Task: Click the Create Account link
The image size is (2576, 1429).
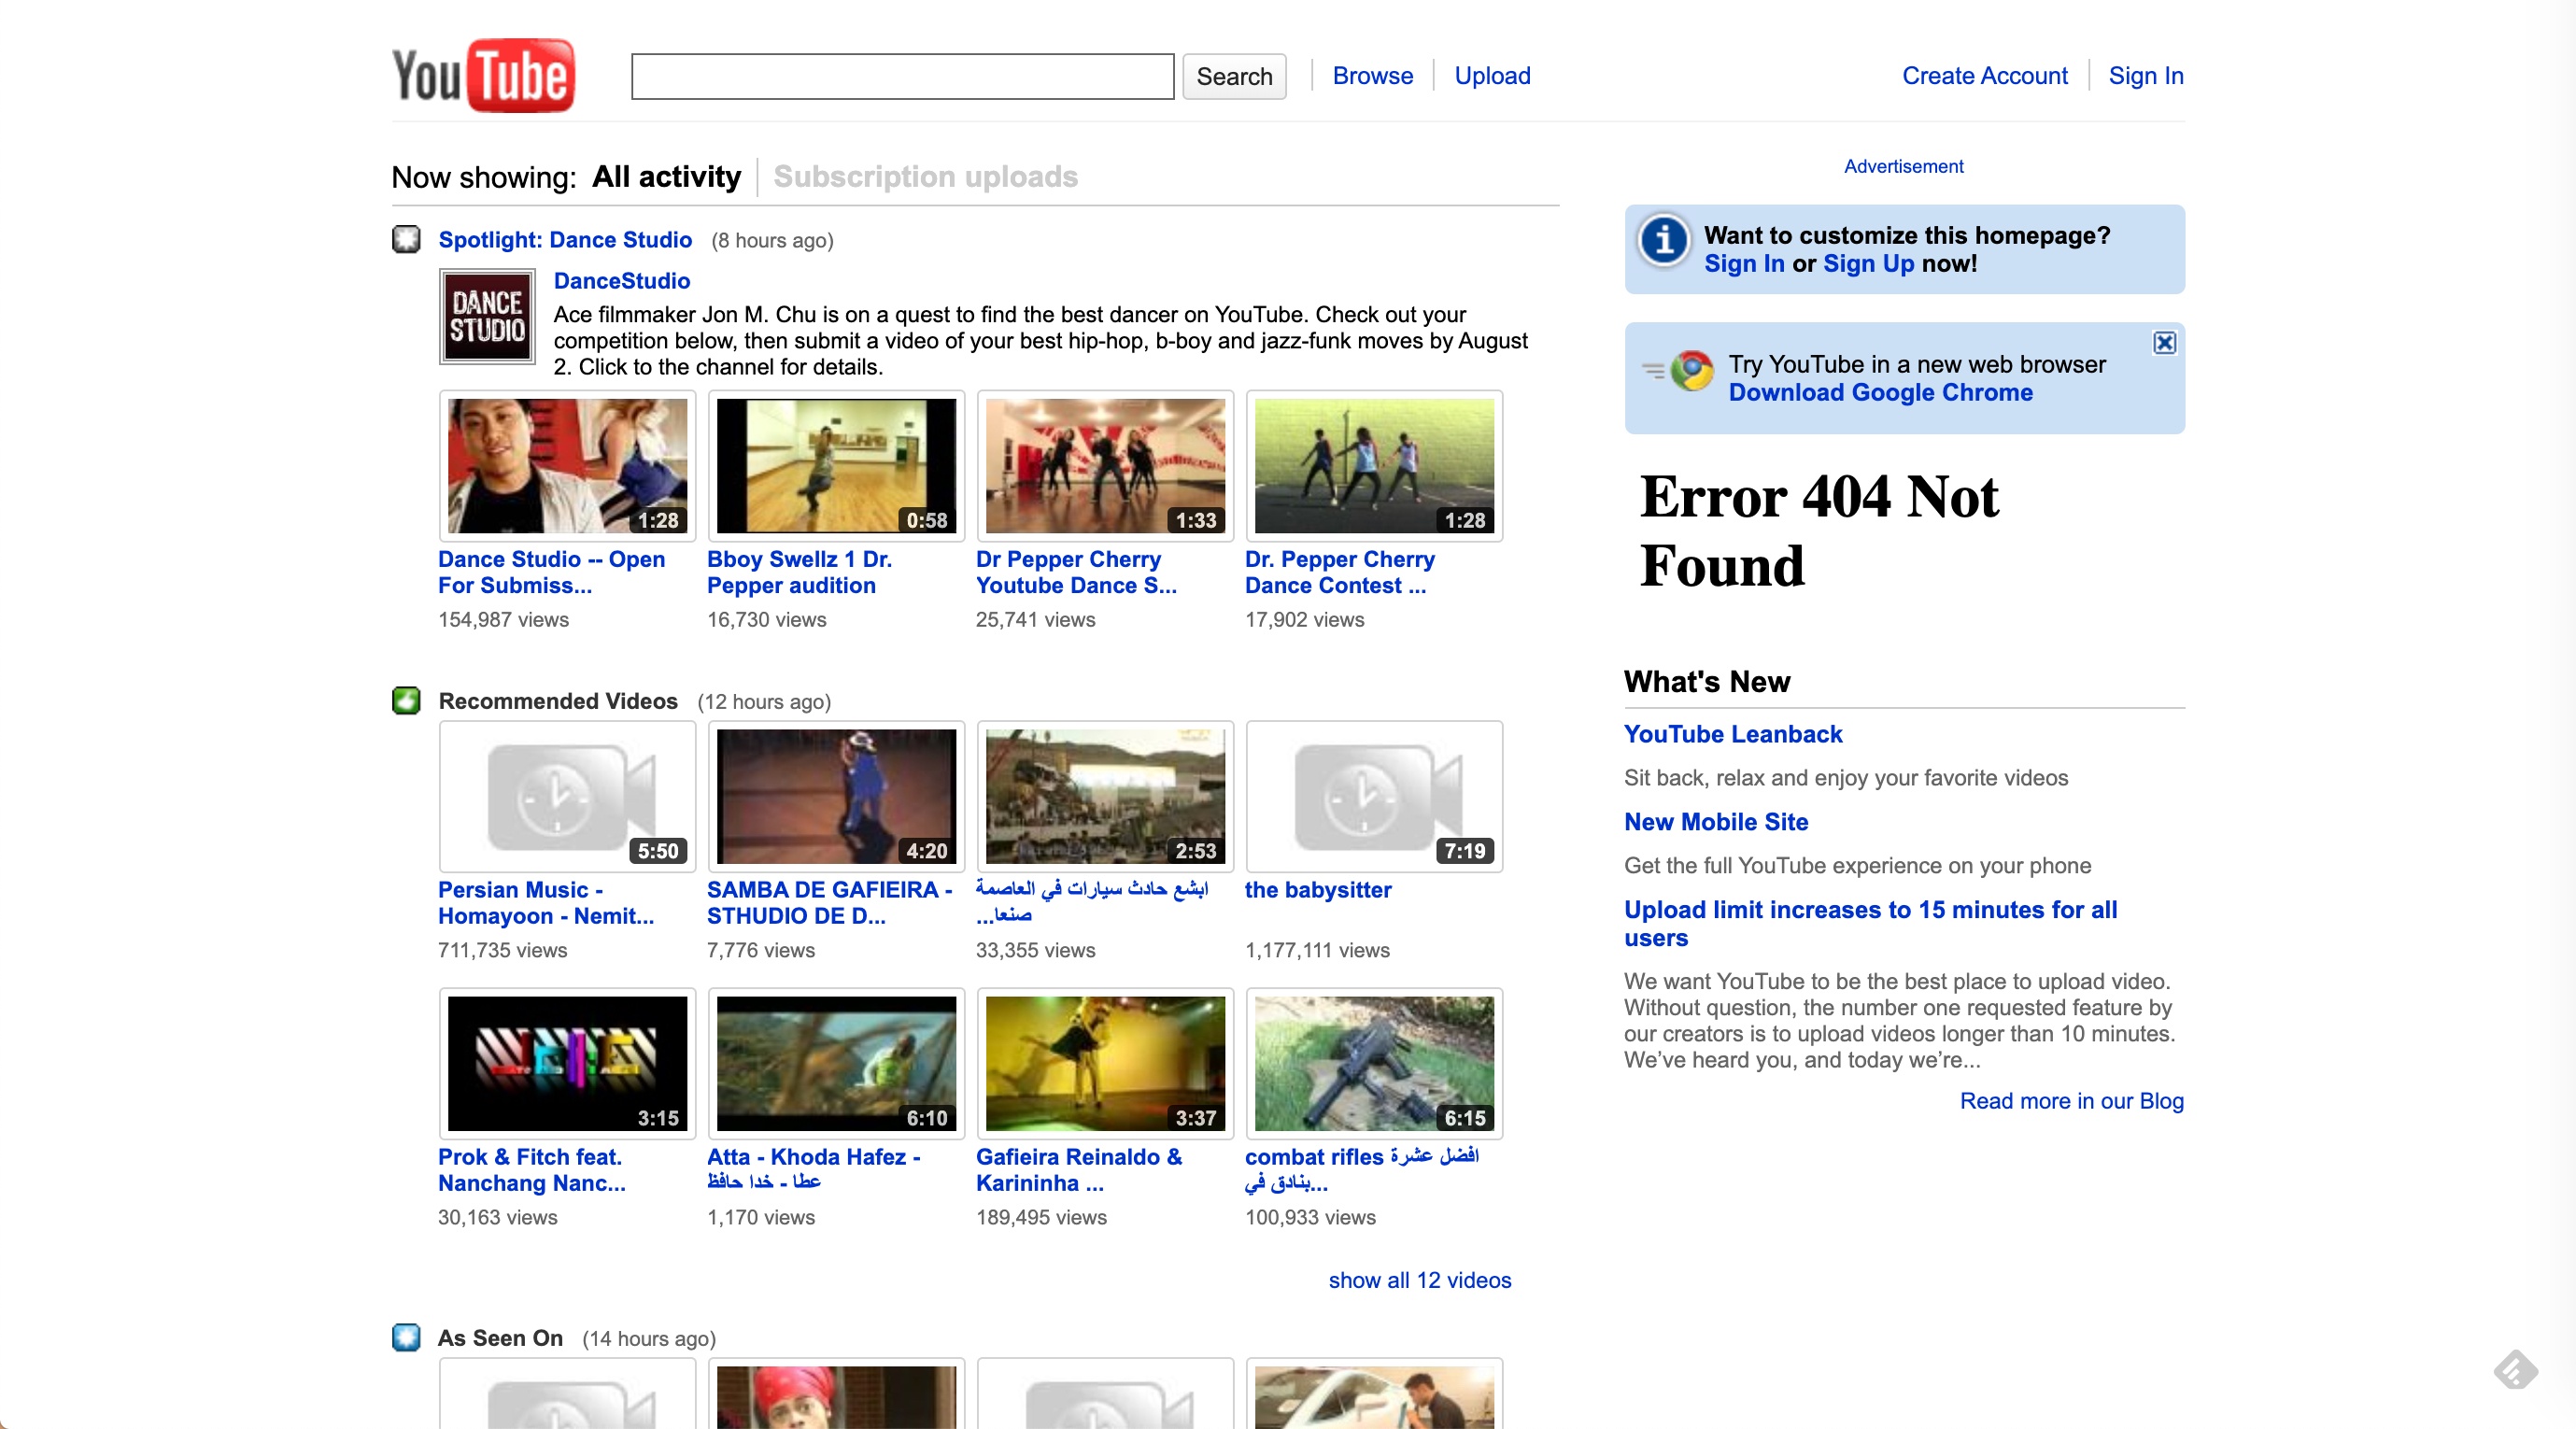Action: (x=1984, y=76)
